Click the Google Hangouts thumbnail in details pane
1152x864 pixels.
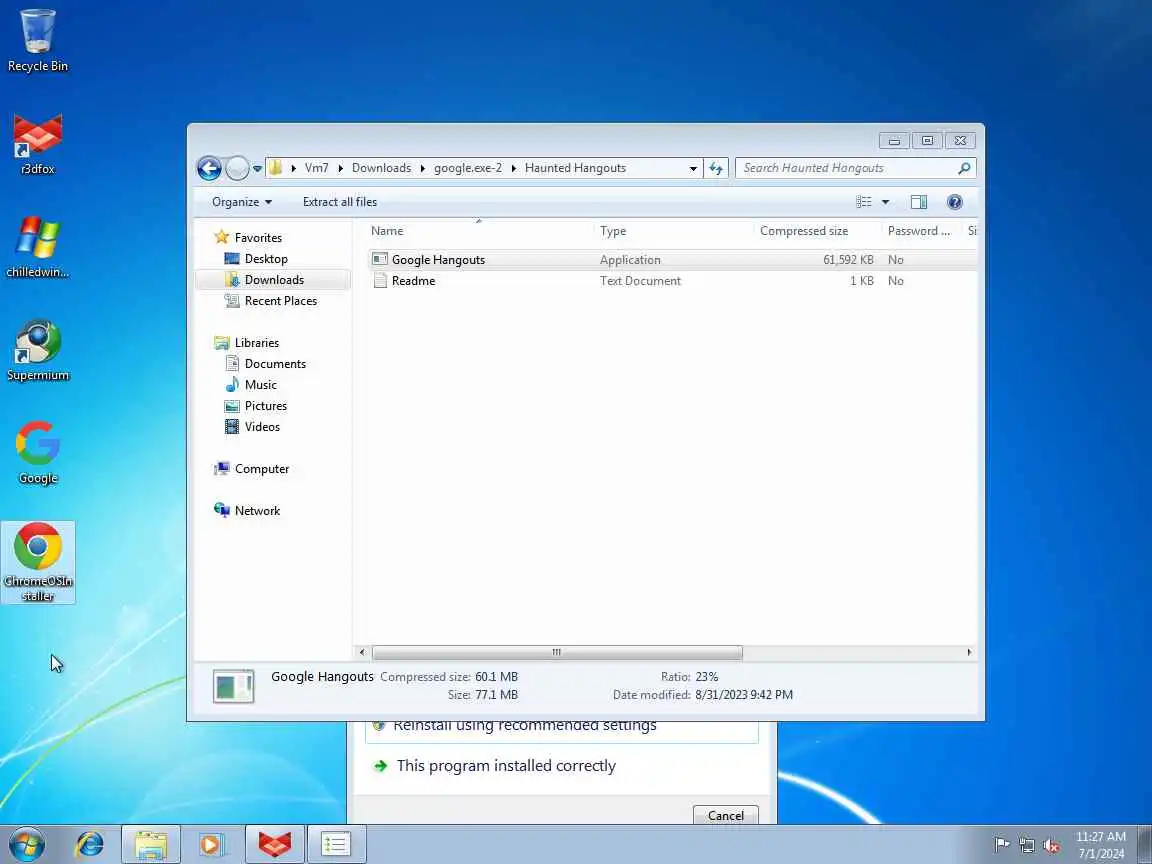234,686
